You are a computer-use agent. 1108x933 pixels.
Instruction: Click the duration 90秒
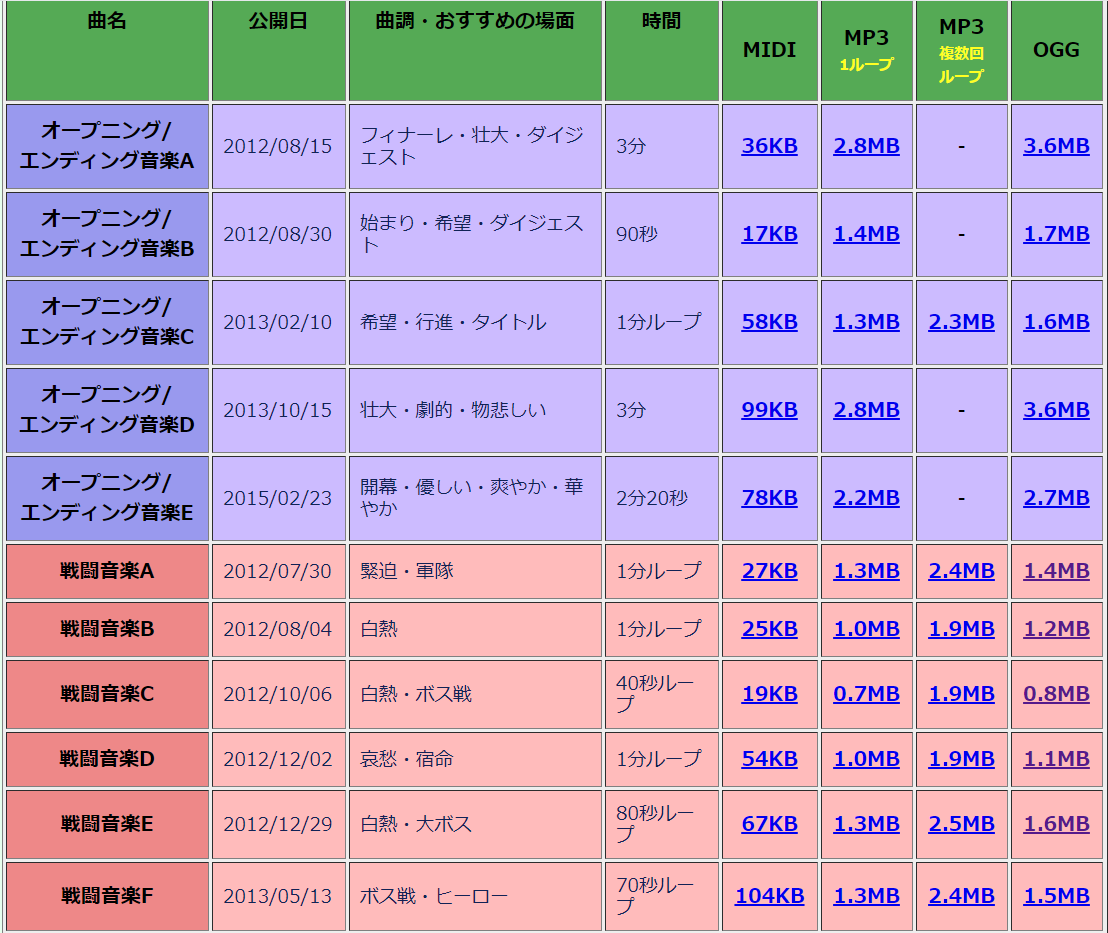coord(637,234)
